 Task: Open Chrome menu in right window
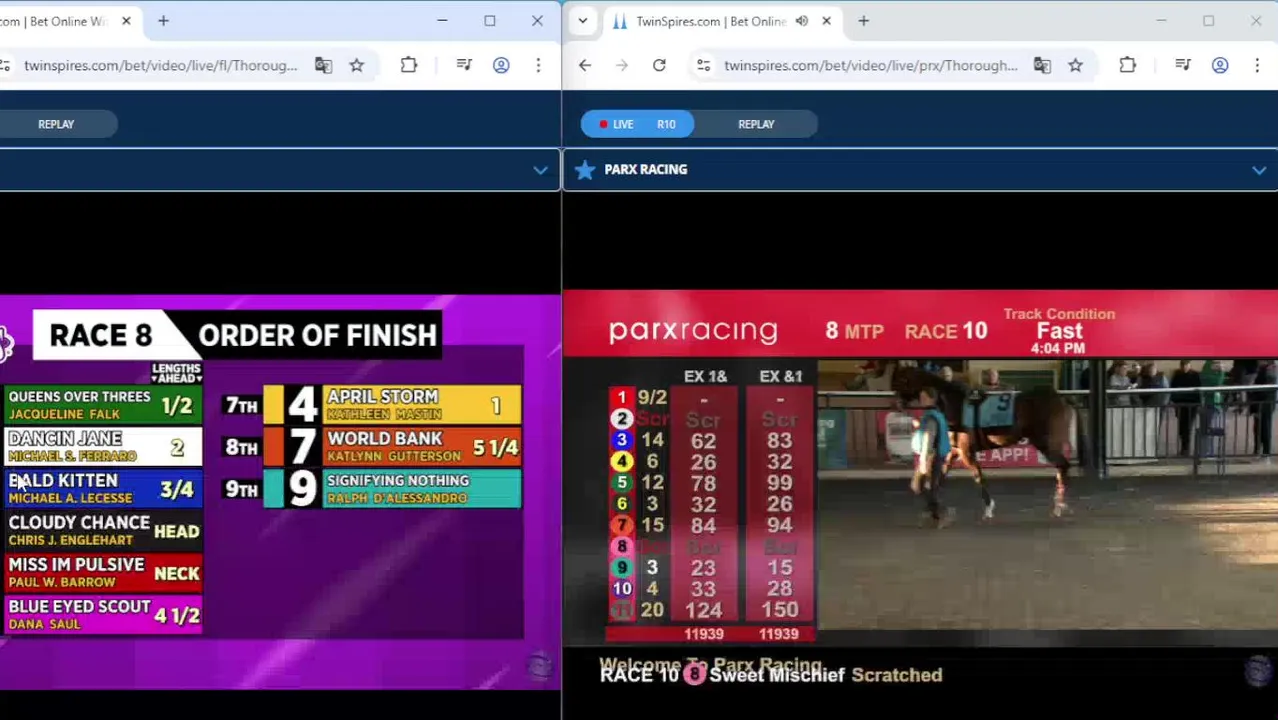coord(1257,65)
